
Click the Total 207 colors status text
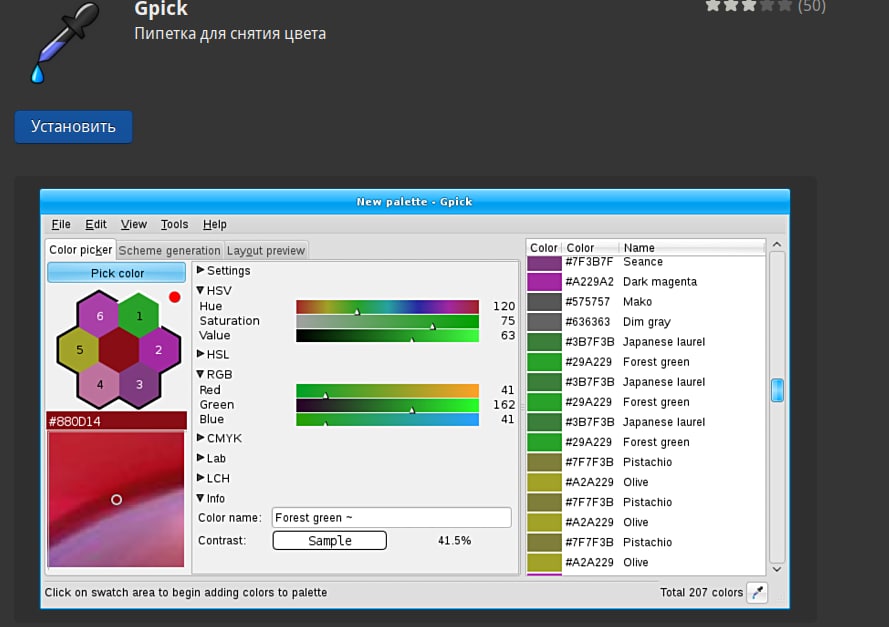(701, 592)
